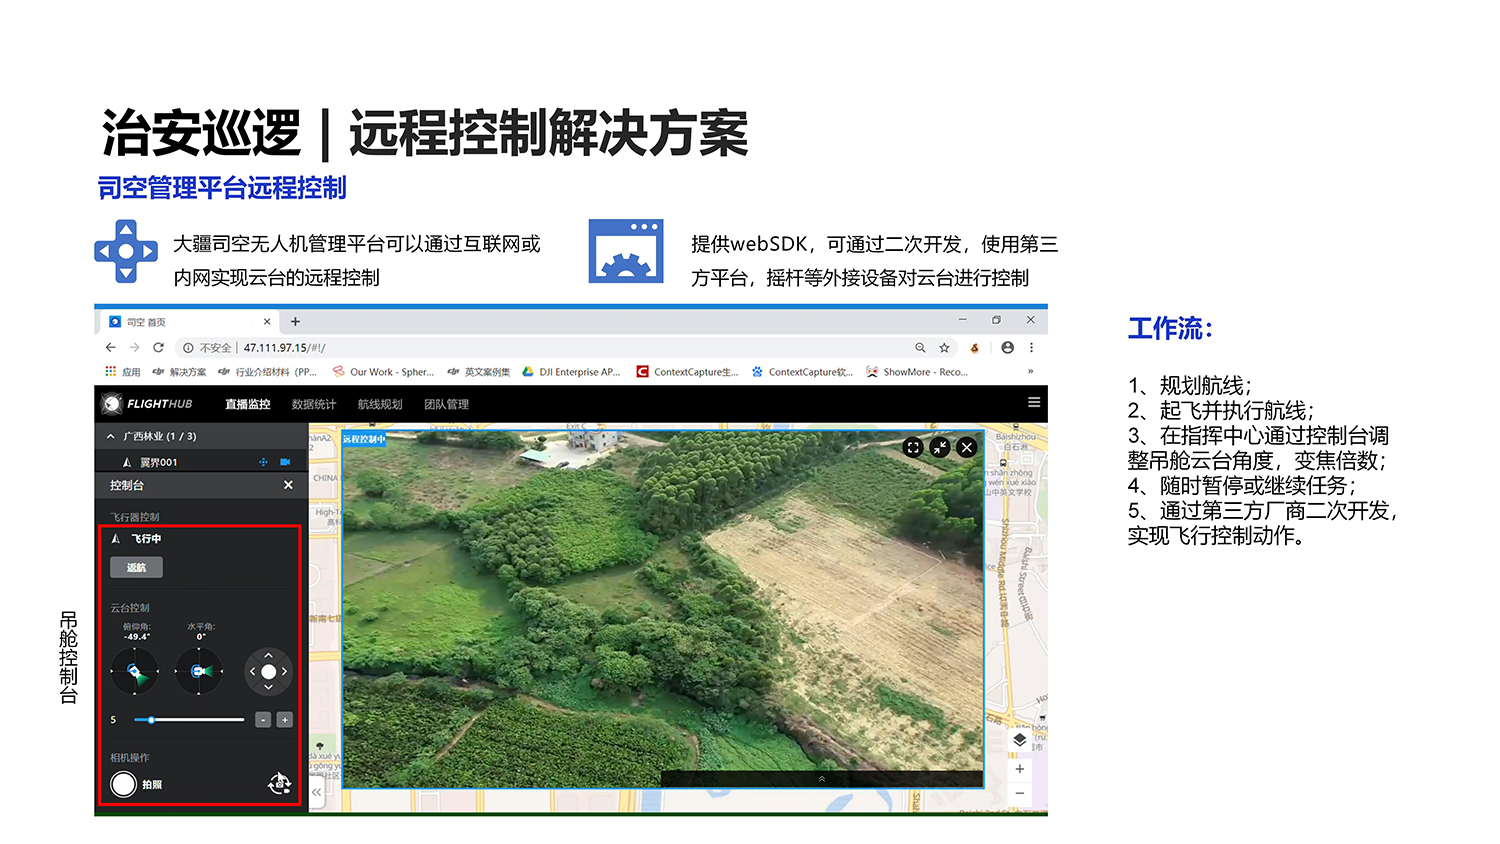Shrink the 远程控制中 video window
The image size is (1500, 844).
pyautogui.click(x=938, y=447)
